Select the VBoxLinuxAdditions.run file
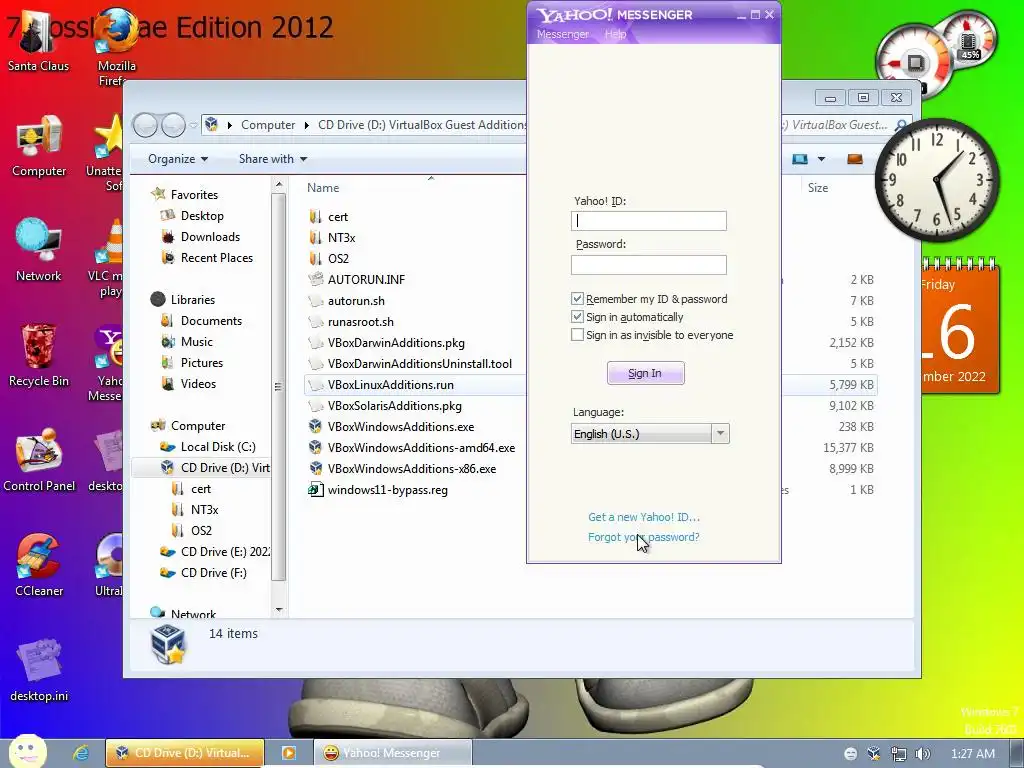The width and height of the screenshot is (1024, 768). click(391, 385)
